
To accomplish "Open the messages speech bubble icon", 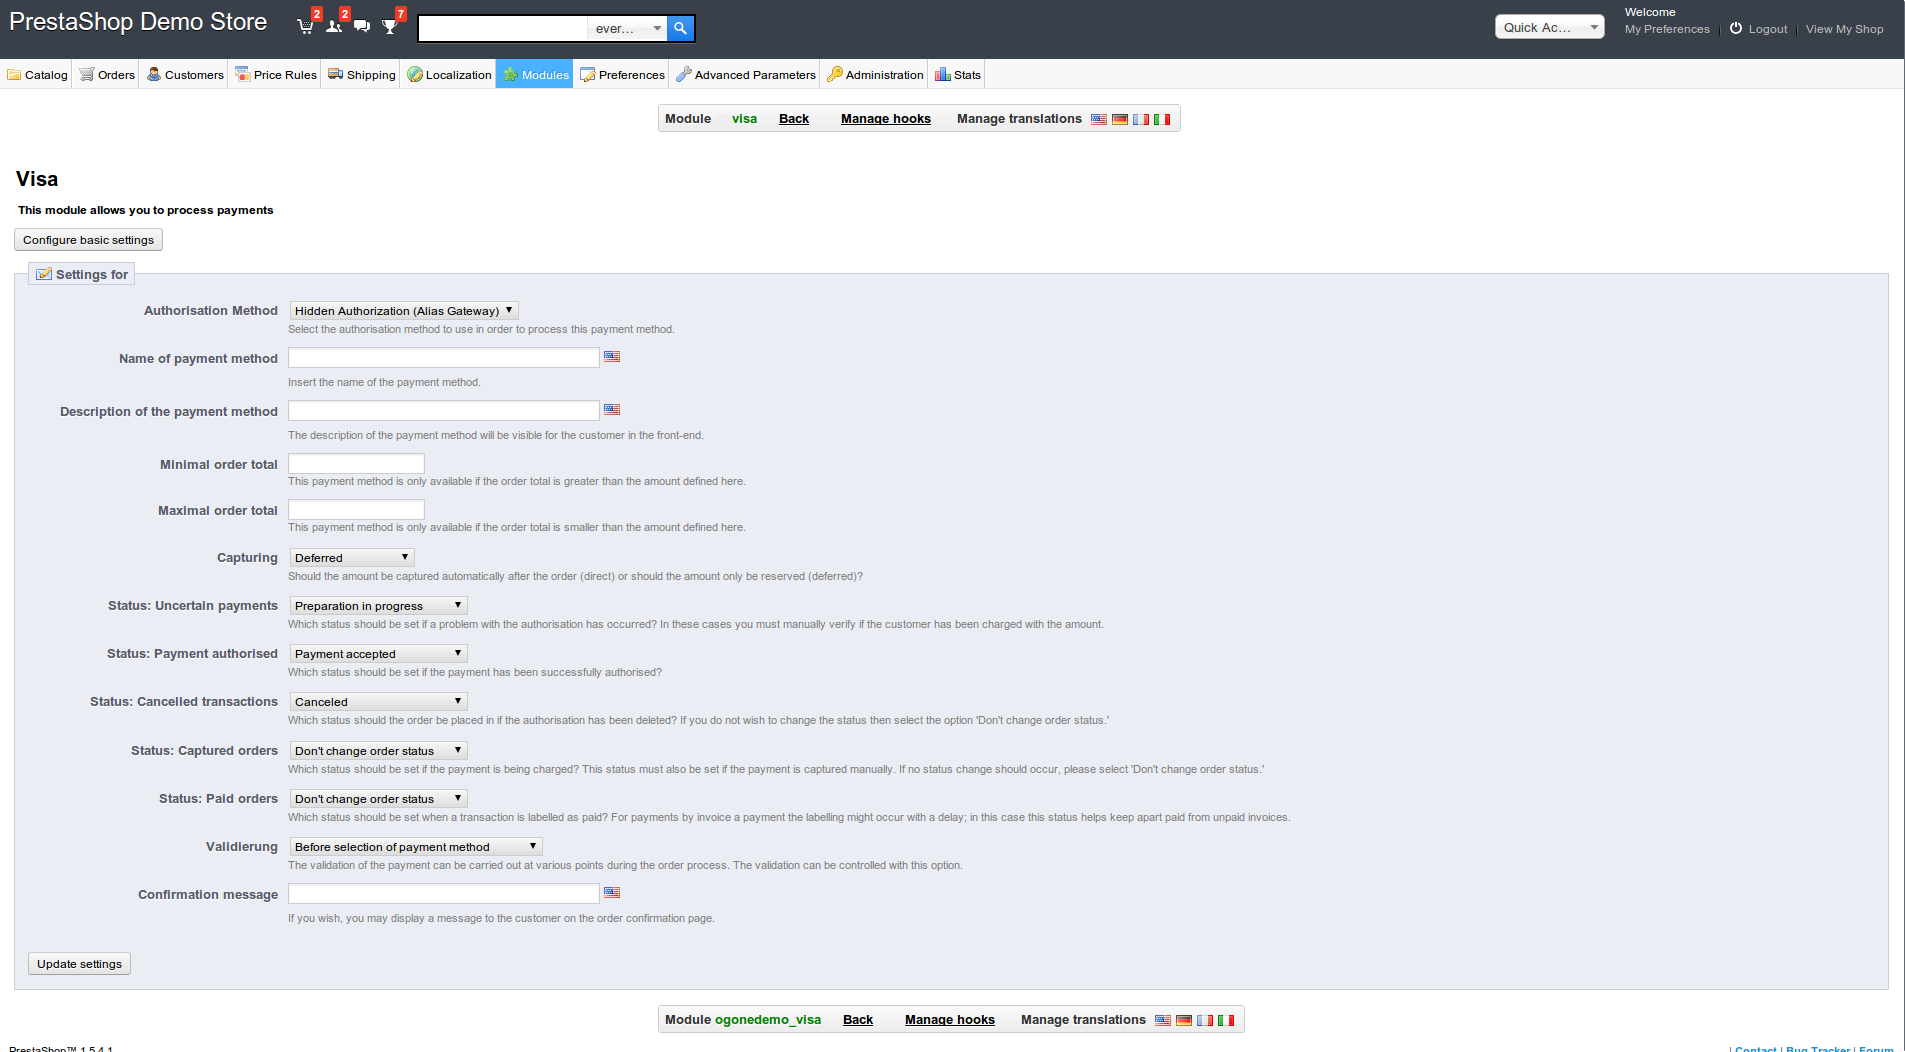I will pos(362,27).
